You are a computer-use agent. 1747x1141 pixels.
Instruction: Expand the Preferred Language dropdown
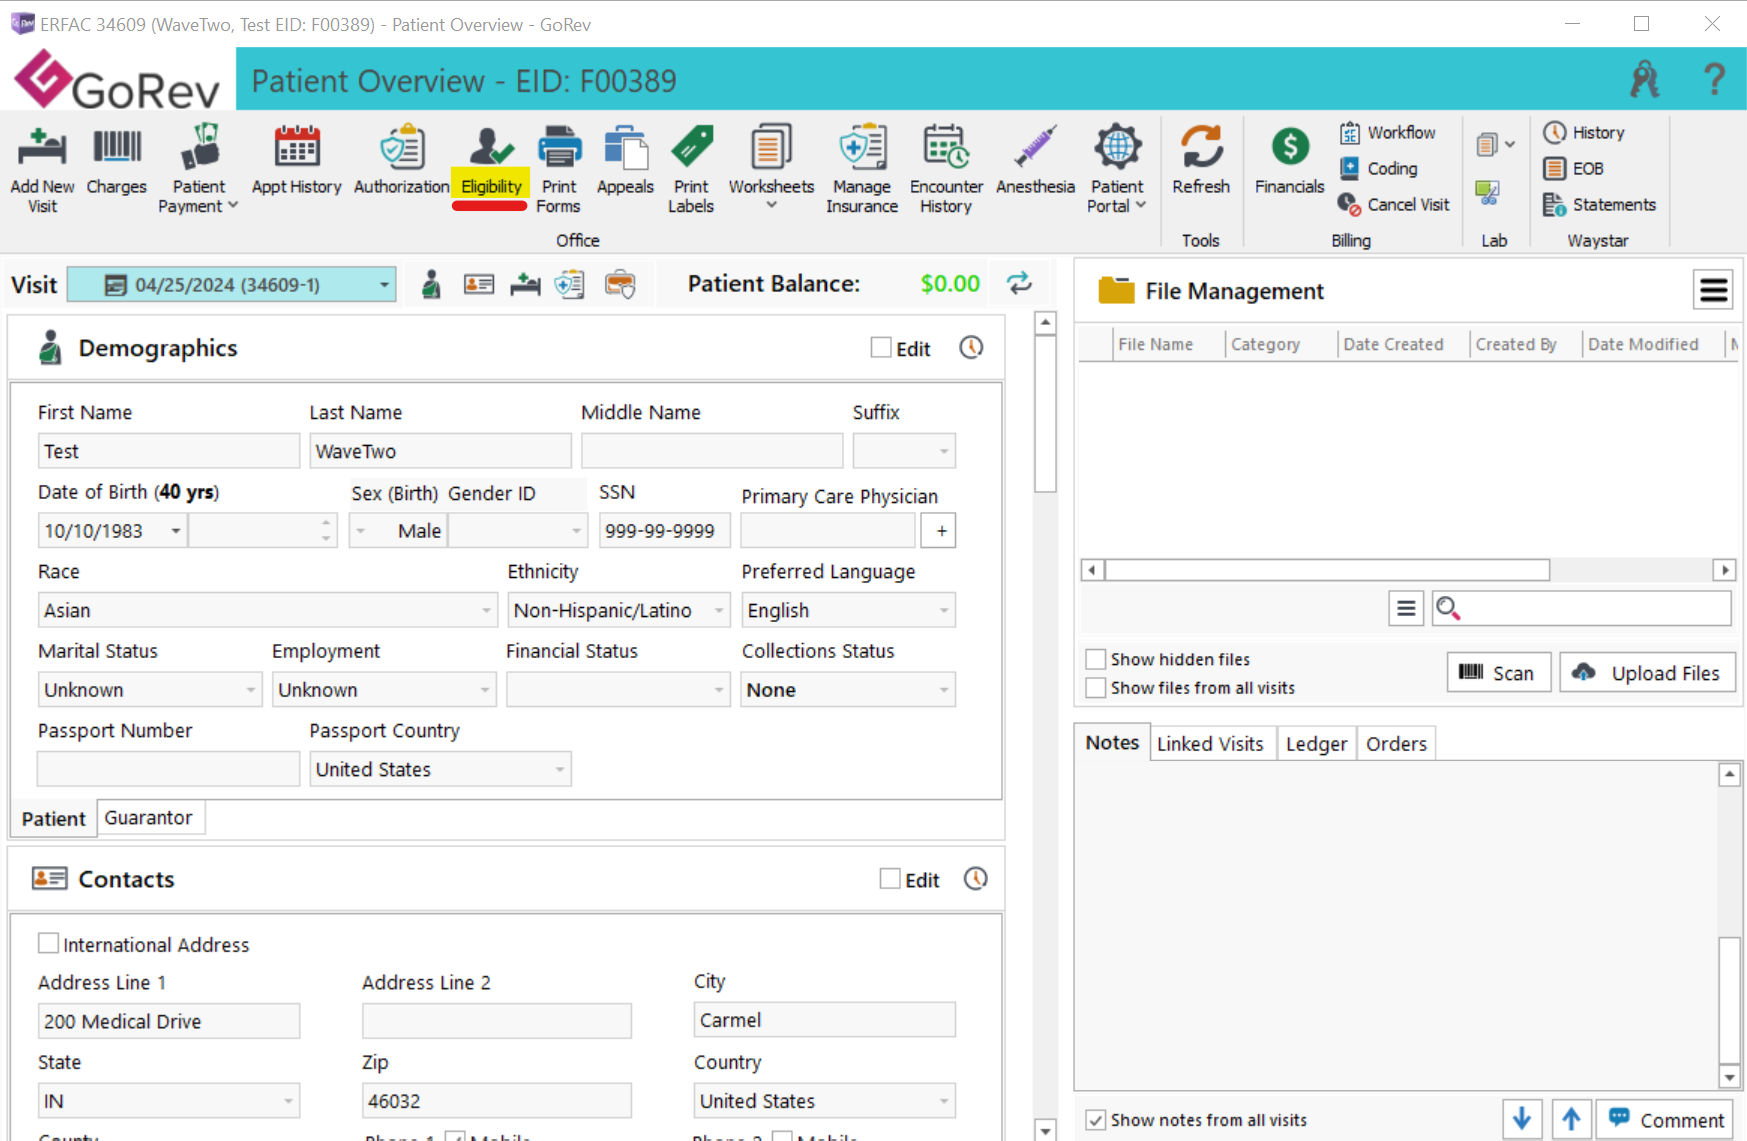click(x=943, y=610)
